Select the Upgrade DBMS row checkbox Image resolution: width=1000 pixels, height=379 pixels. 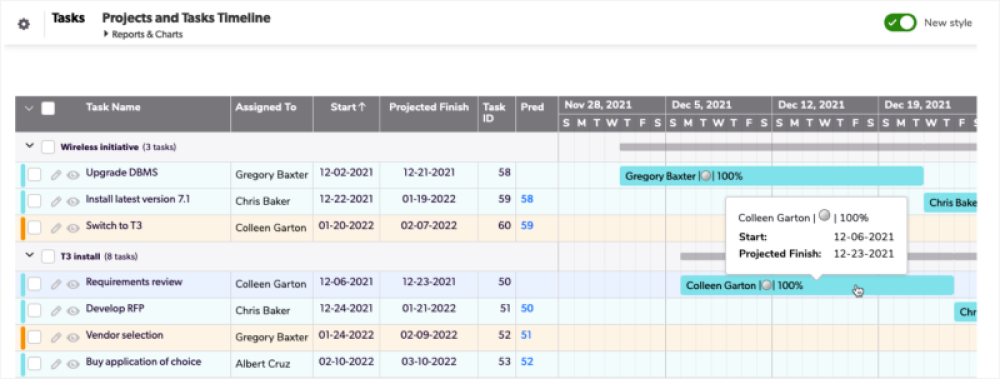(x=34, y=175)
